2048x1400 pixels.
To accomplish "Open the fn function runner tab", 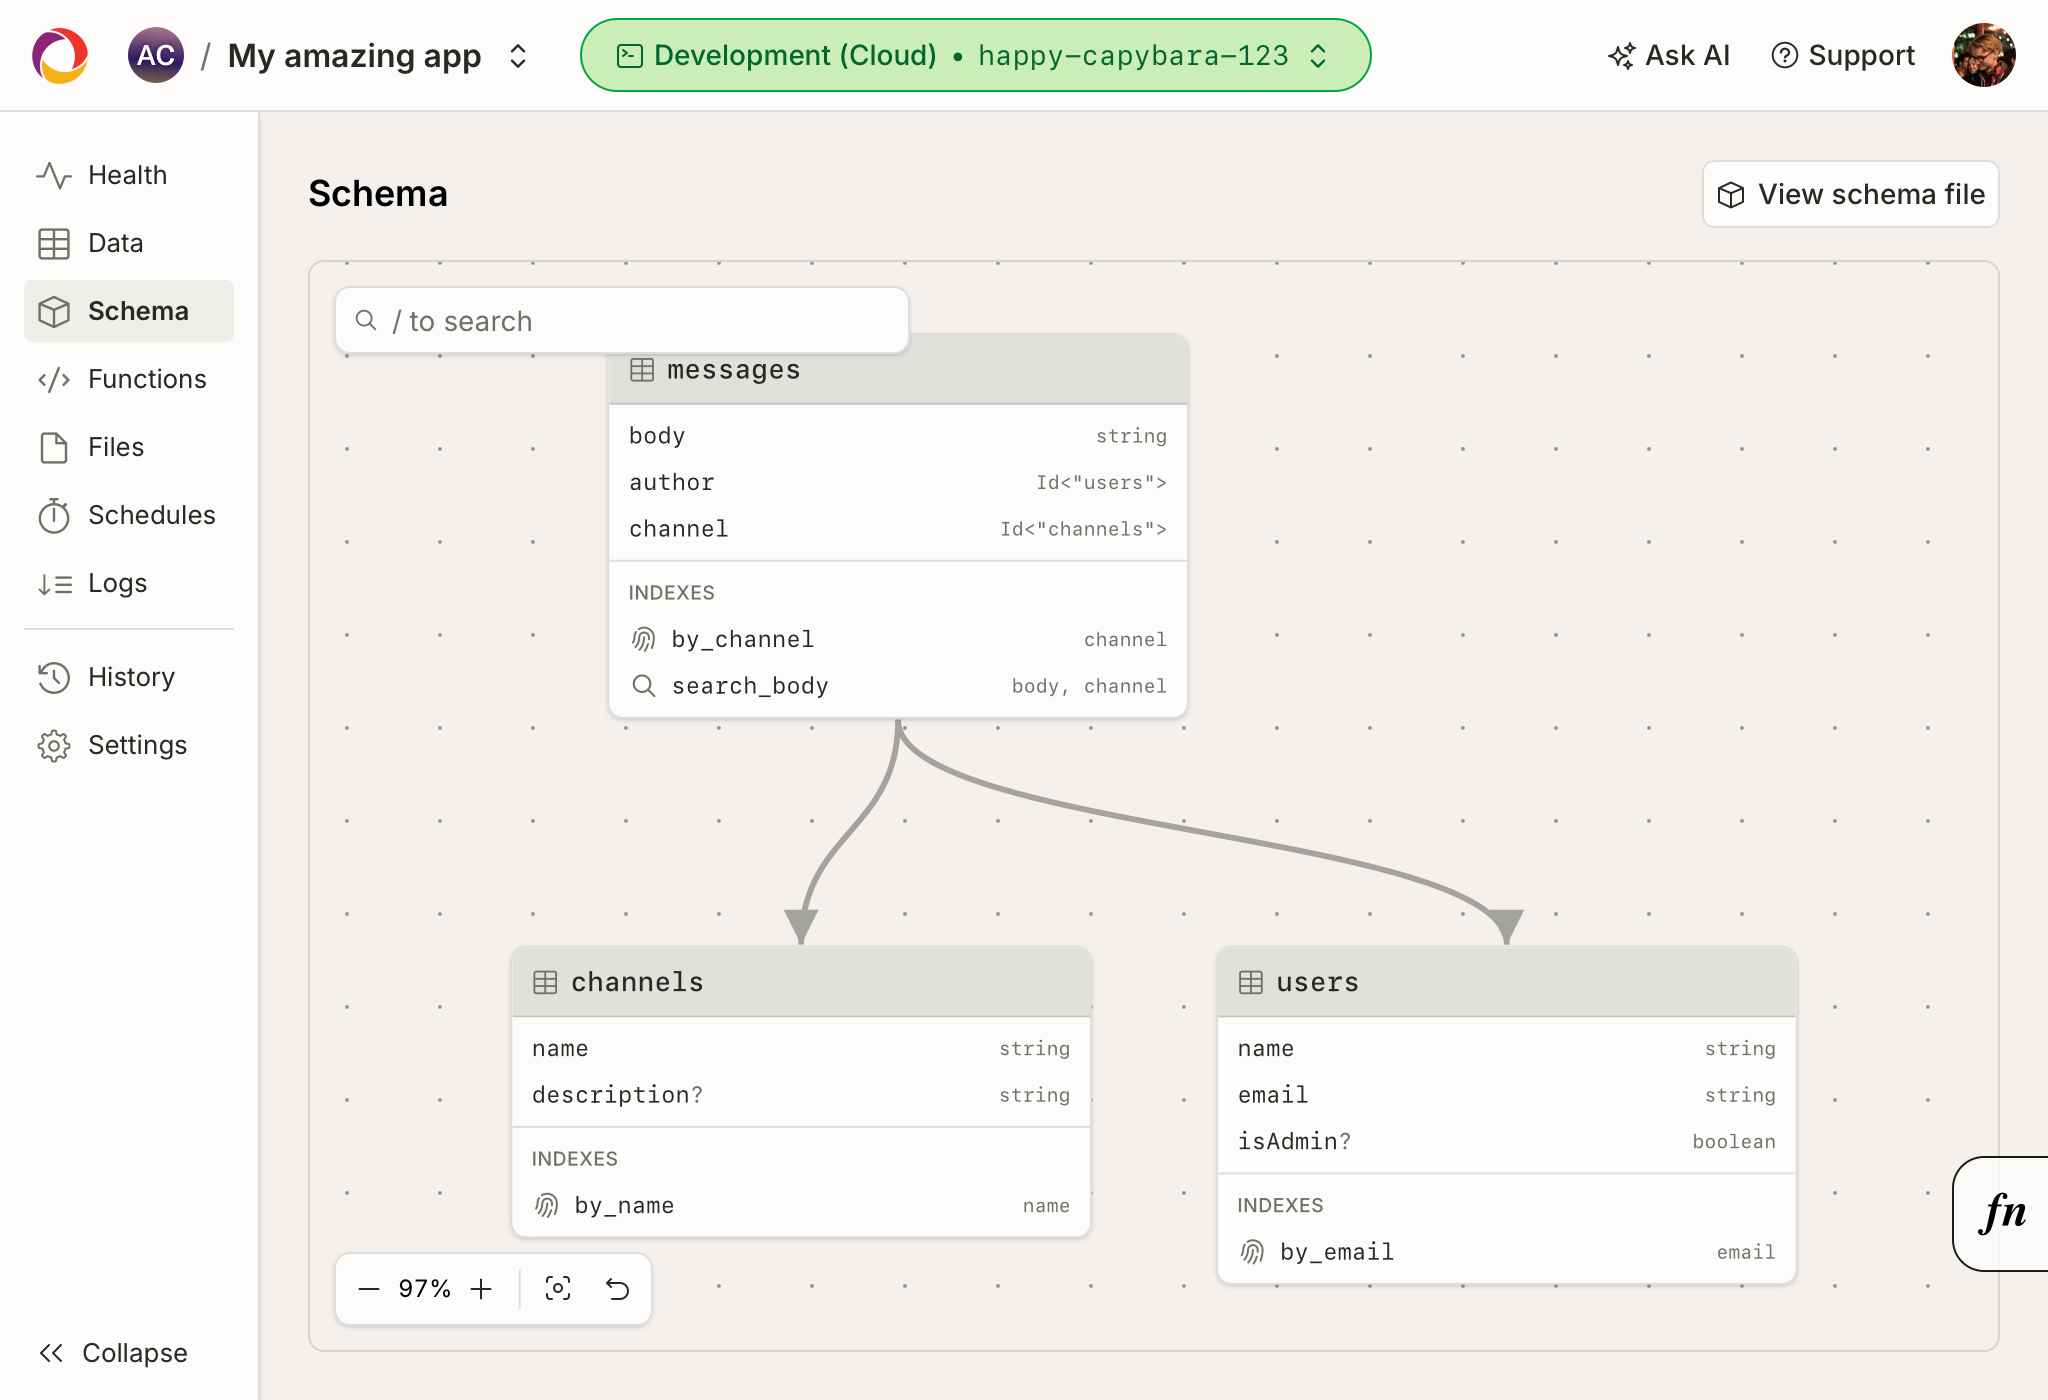I will pyautogui.click(x=2002, y=1213).
